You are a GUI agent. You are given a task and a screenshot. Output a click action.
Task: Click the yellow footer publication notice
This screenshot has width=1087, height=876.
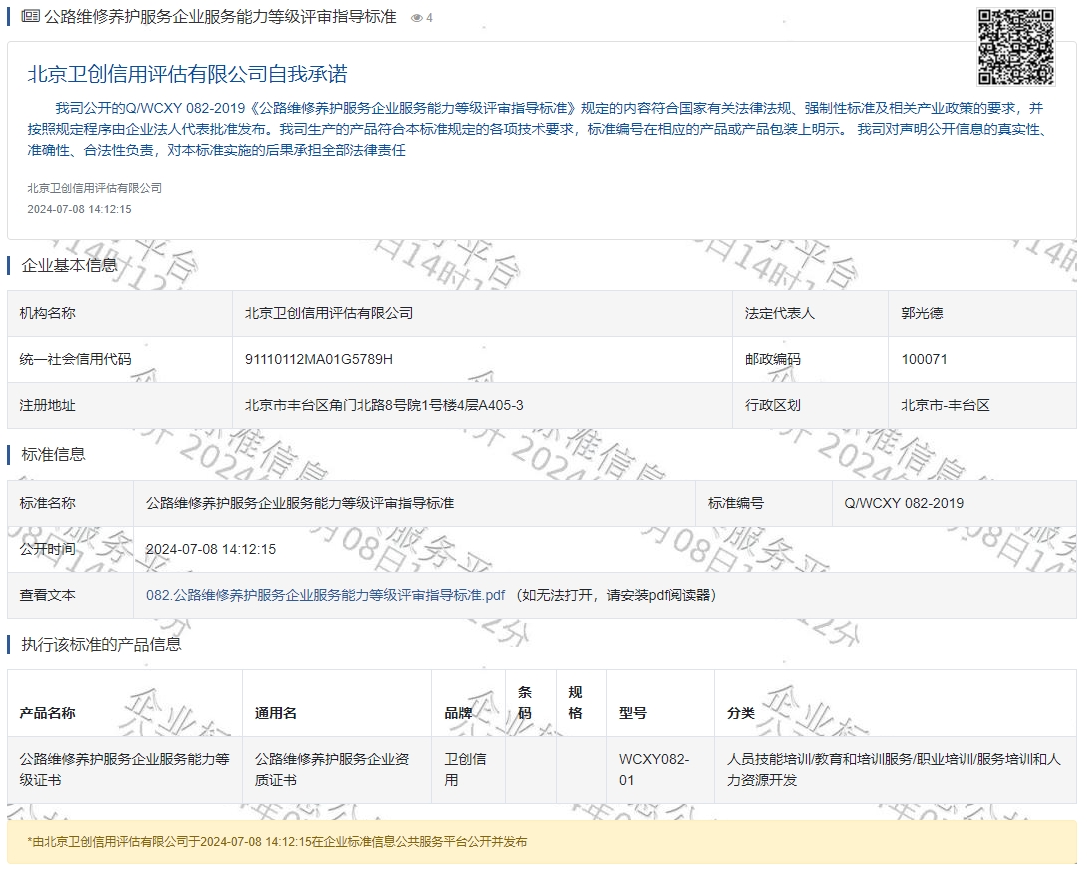click(542, 842)
